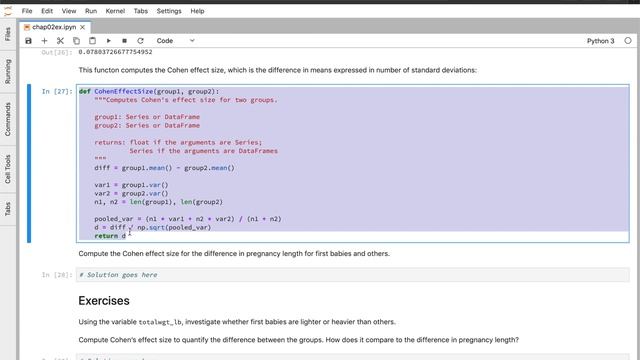This screenshot has height=360, width=640.
Task: Click the Python 3 kernel name
Action: (600, 41)
